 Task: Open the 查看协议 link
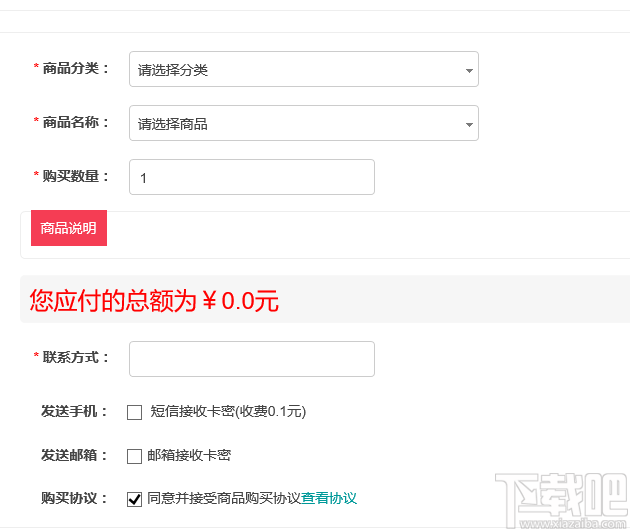click(329, 498)
